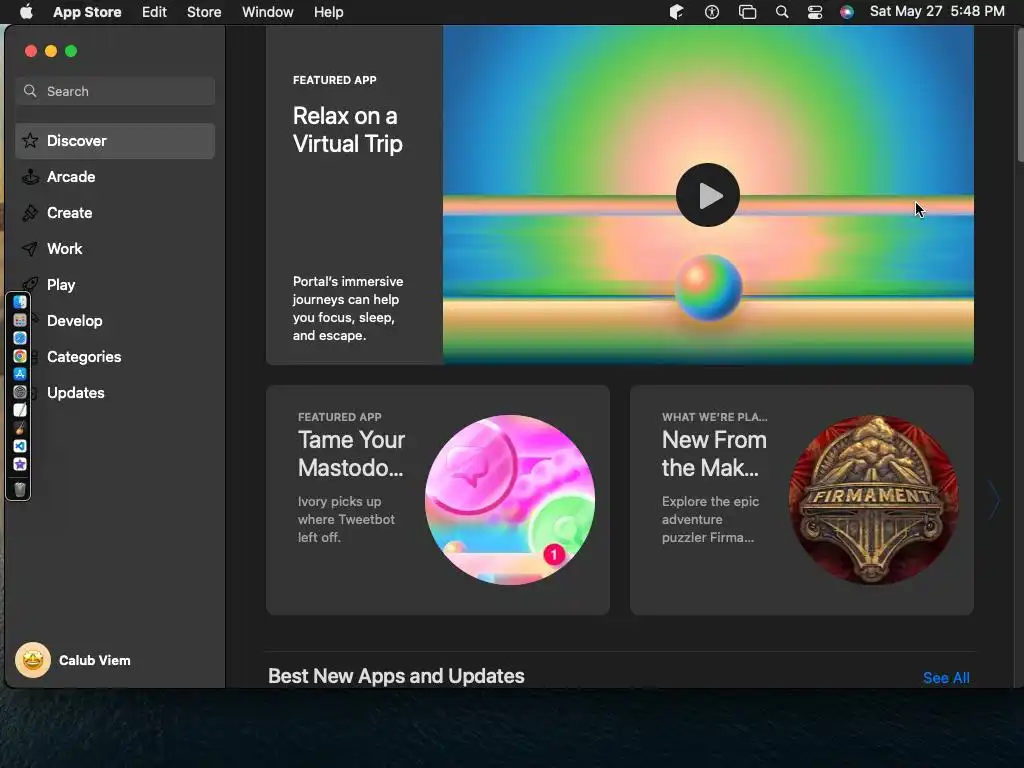Click the vertical scrollbar thumb
1024x768 pixels.
coord(1020,95)
